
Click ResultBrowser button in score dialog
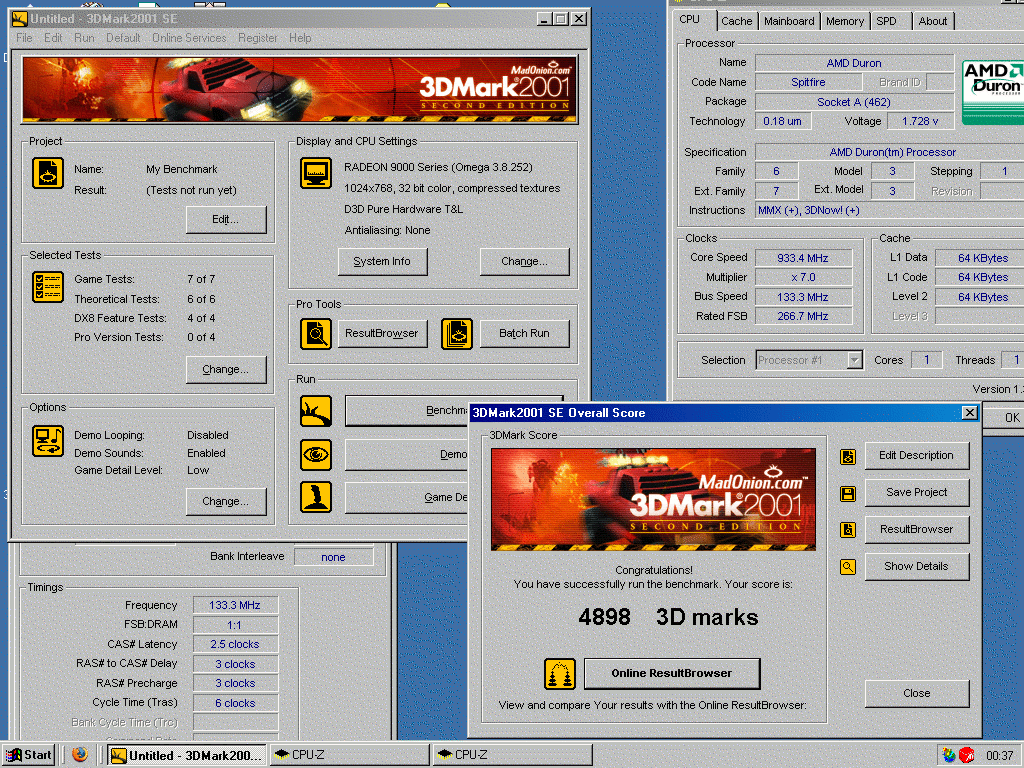(x=916, y=530)
